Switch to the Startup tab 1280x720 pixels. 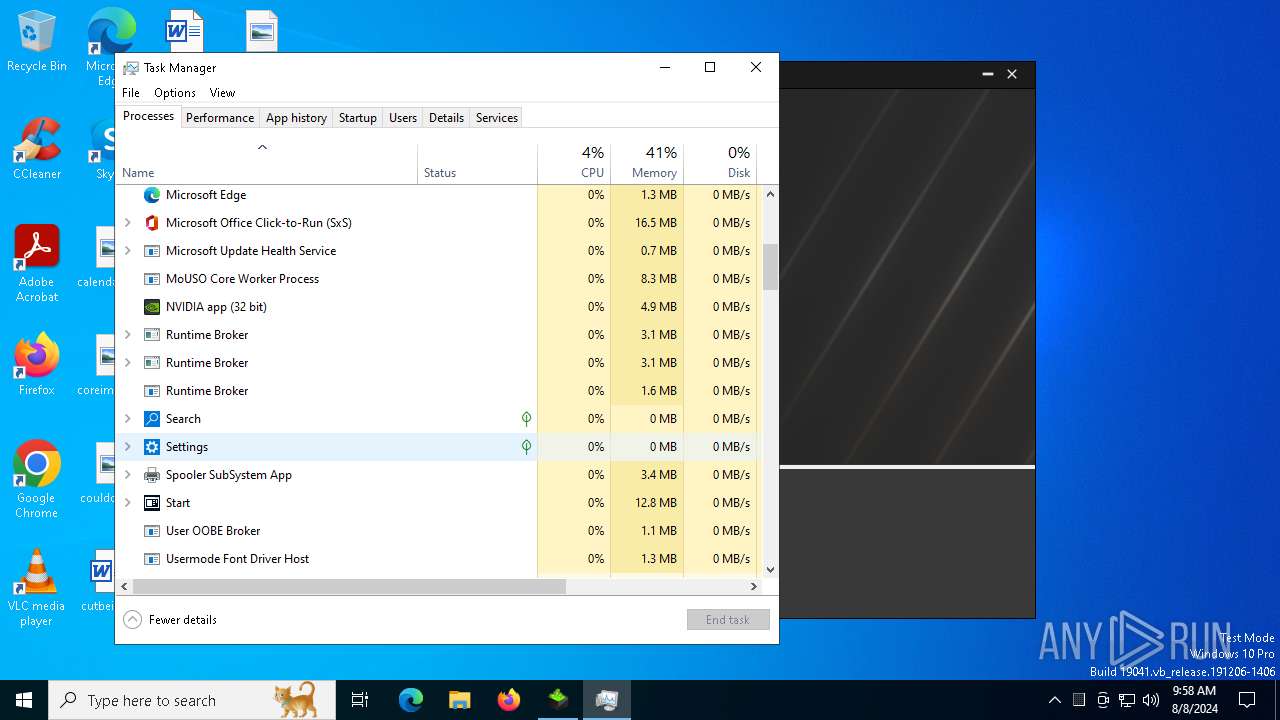pyautogui.click(x=357, y=118)
